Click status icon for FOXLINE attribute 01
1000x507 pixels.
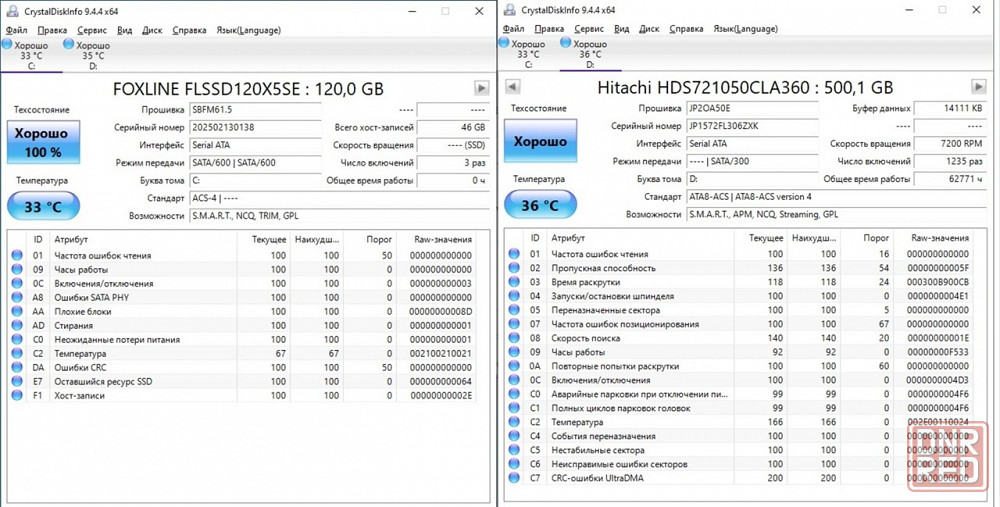click(x=17, y=256)
